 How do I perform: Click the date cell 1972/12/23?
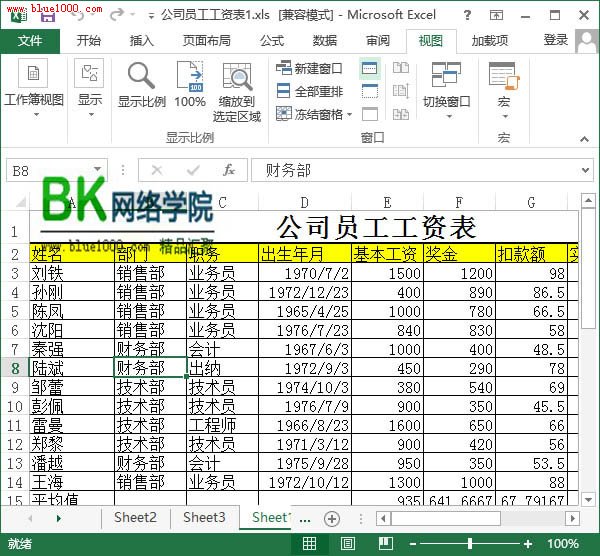[x=305, y=292]
